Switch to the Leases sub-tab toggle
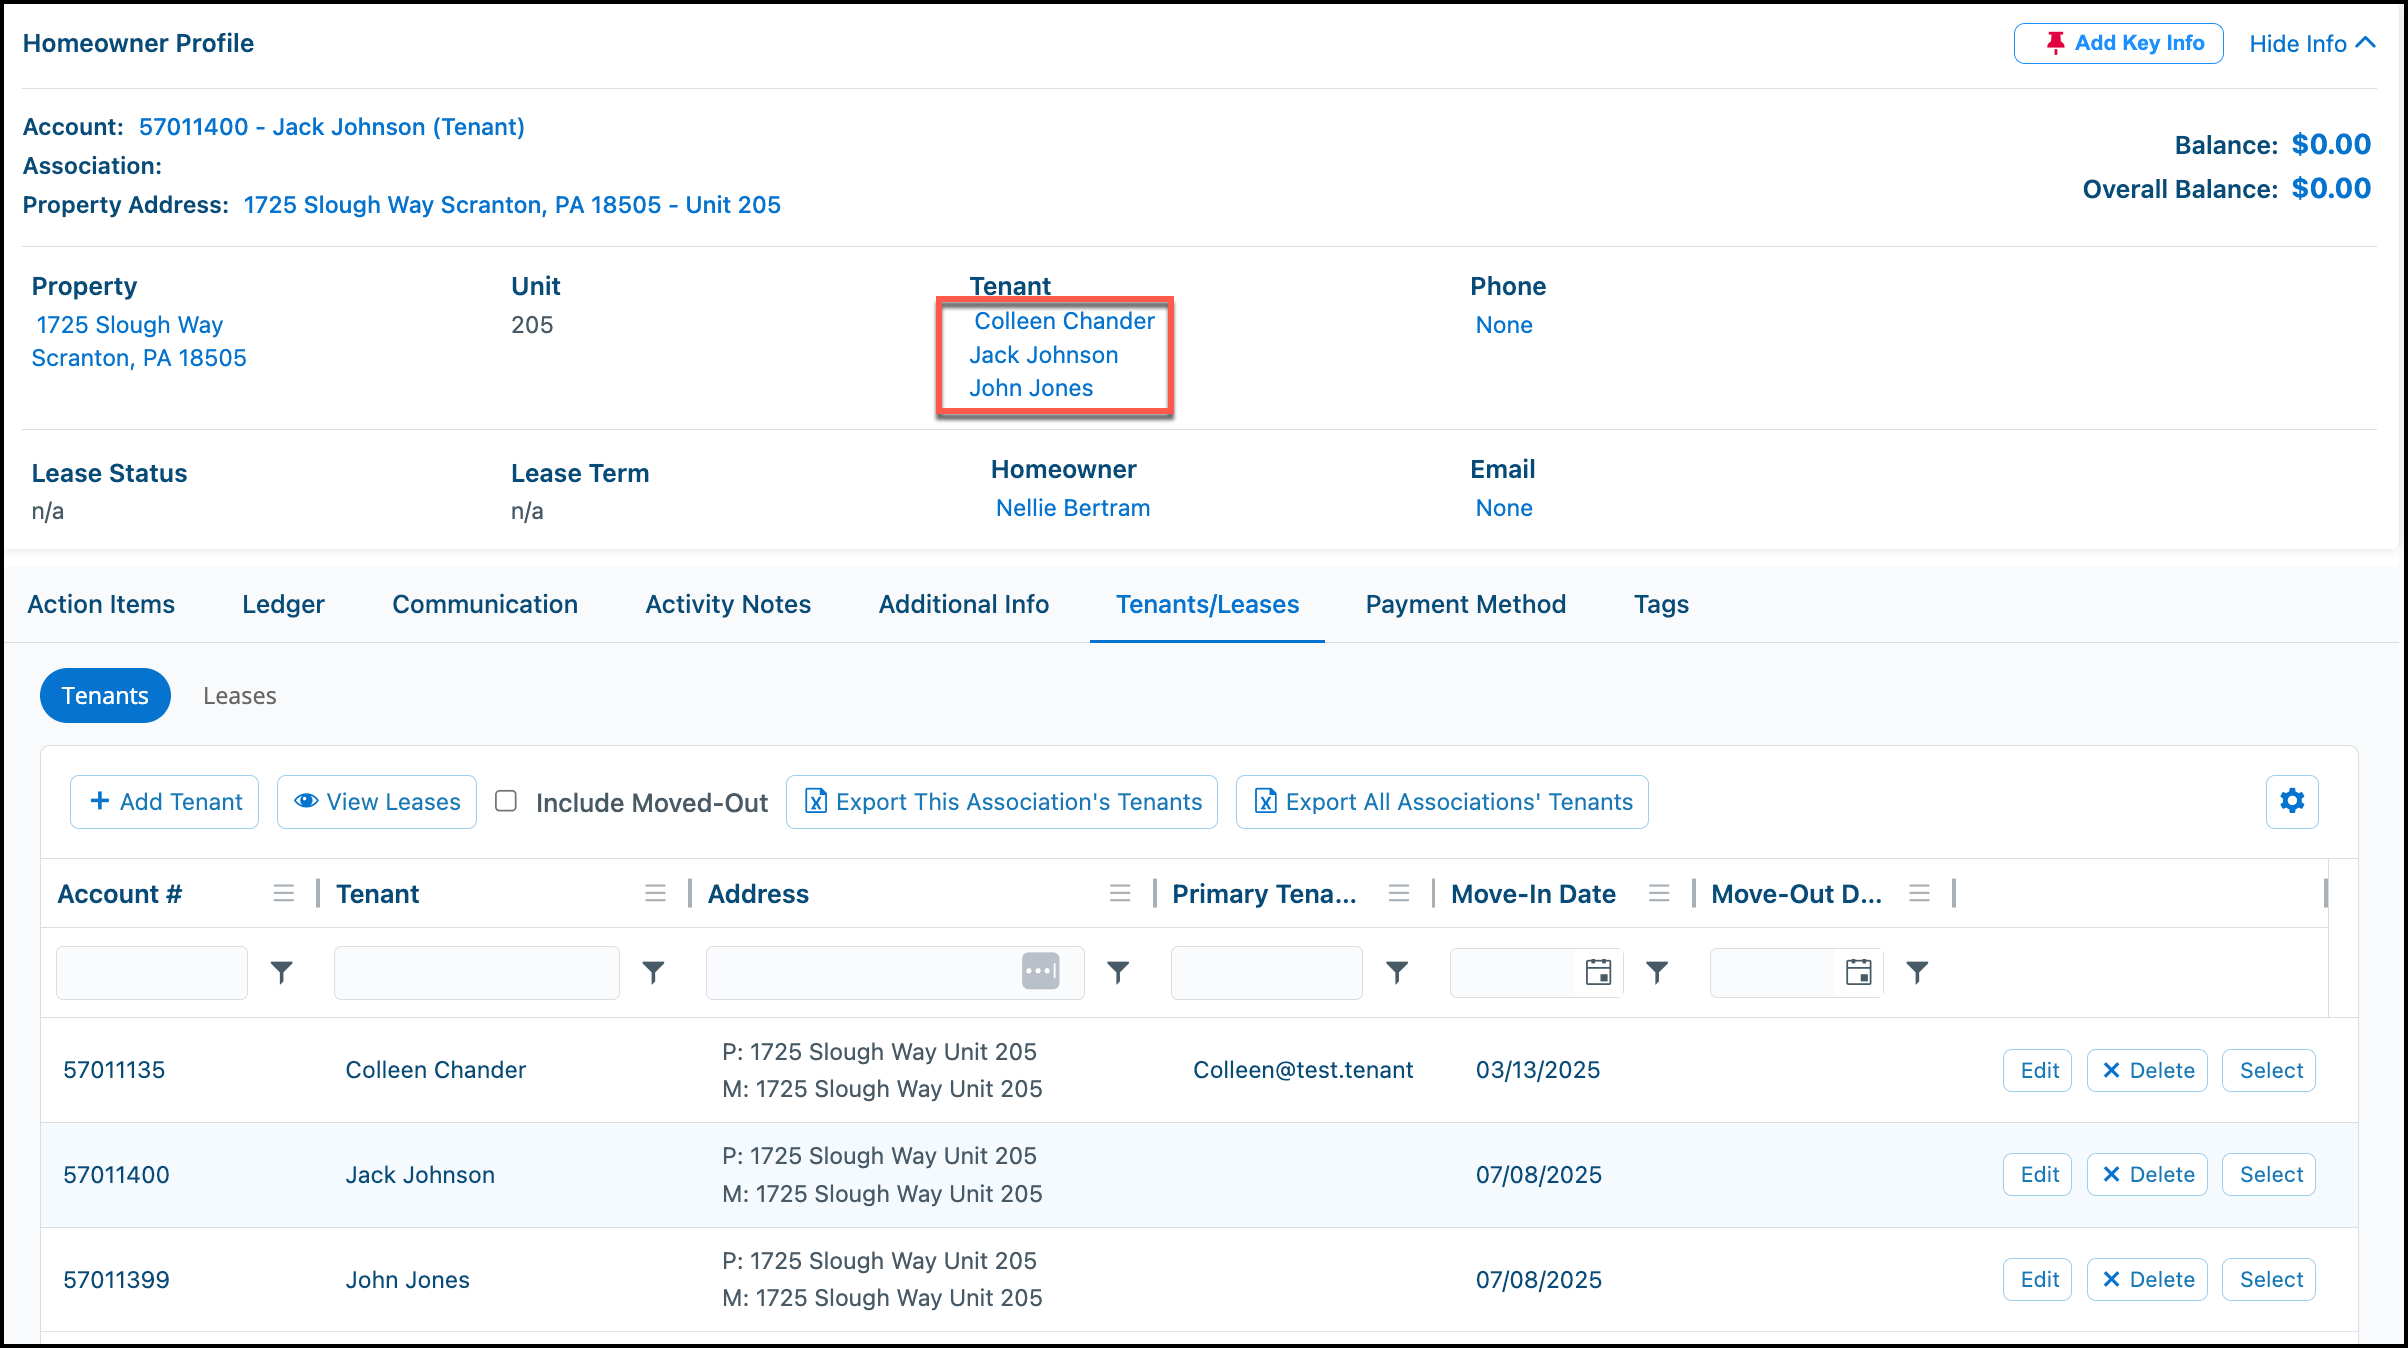The height and width of the screenshot is (1348, 2408). coord(240,696)
